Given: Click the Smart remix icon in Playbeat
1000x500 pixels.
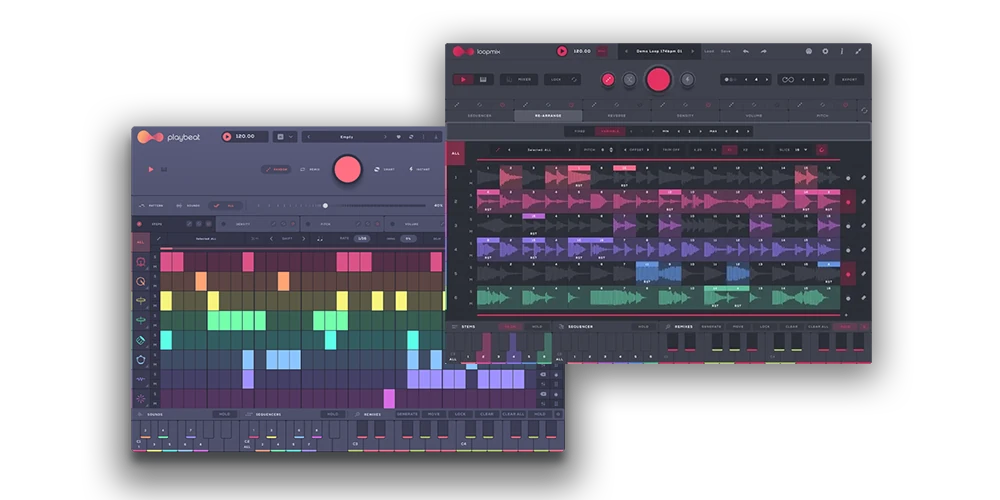Looking at the screenshot, I should pyautogui.click(x=377, y=169).
